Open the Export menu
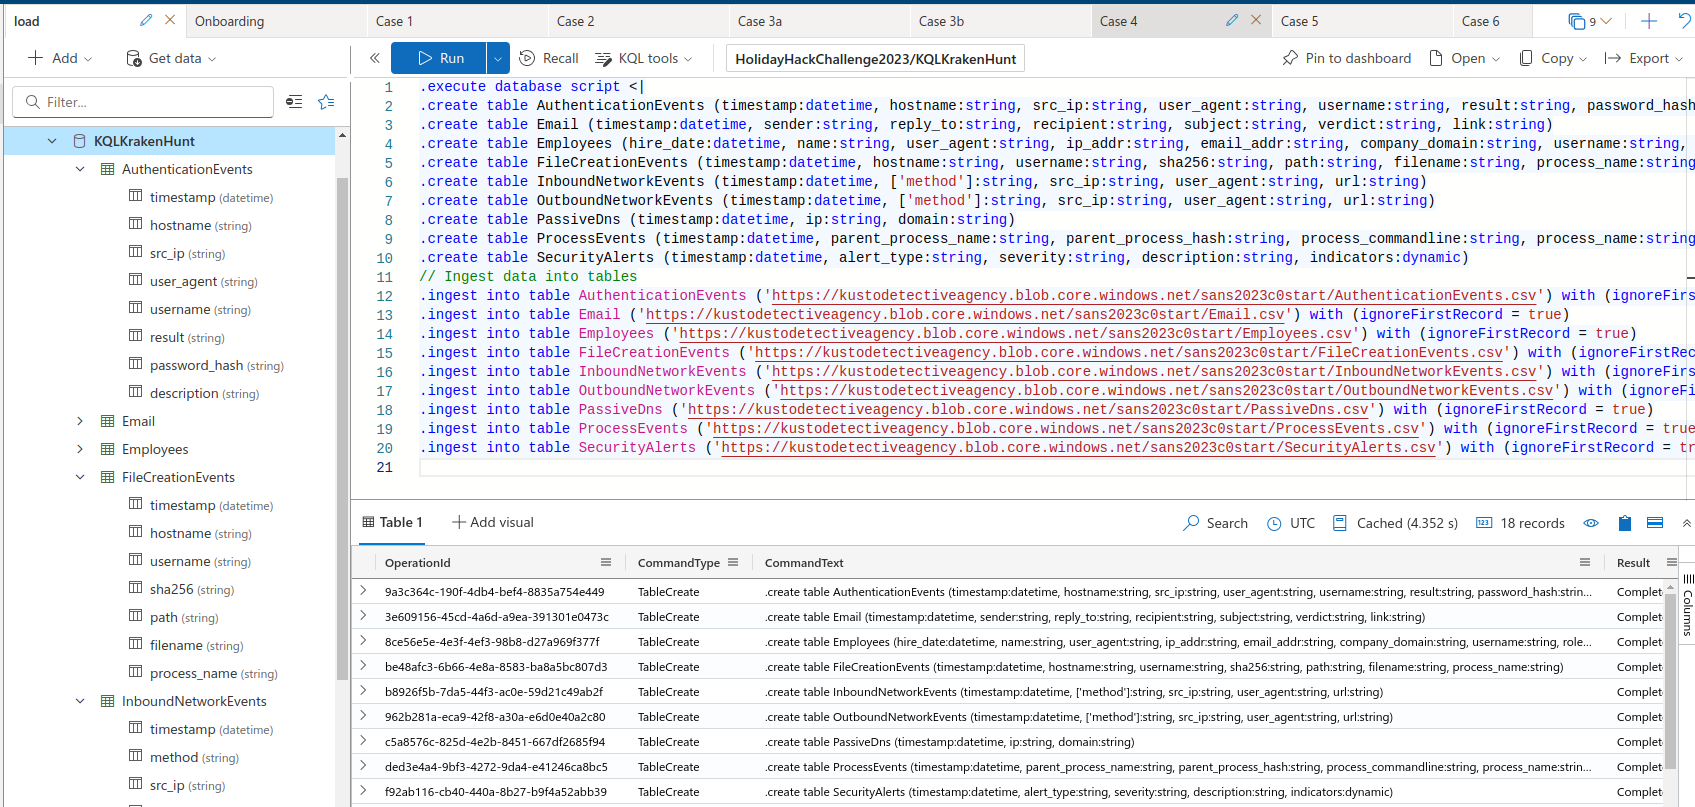This screenshot has width=1695, height=807. (x=1644, y=58)
